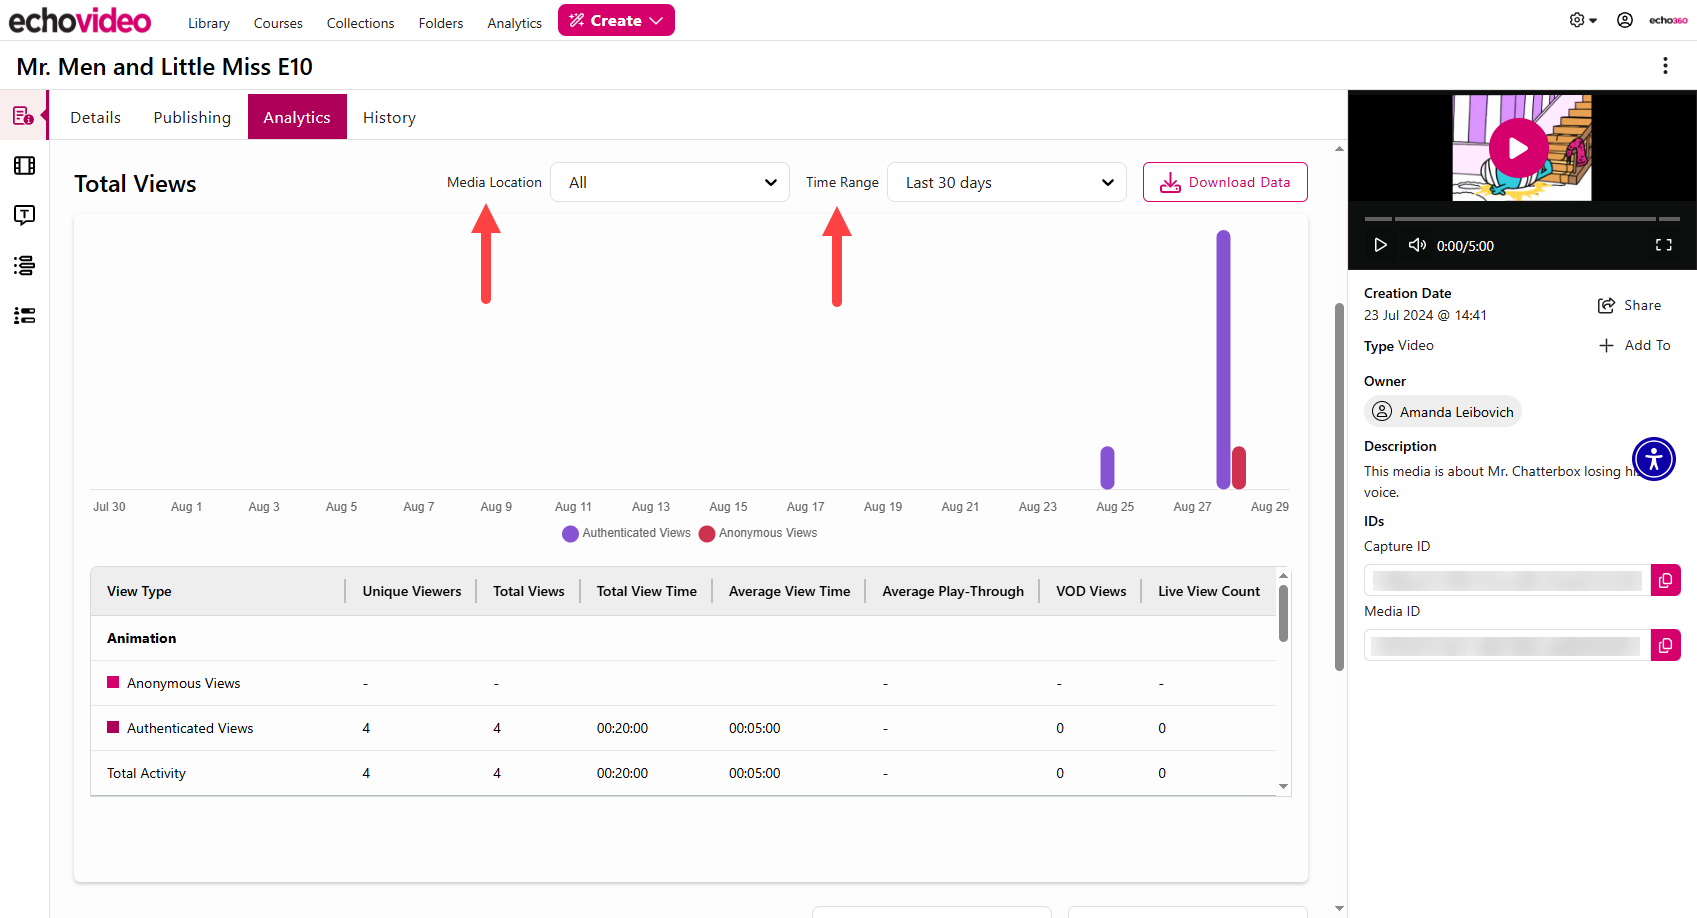Open the user account icon

click(x=1625, y=20)
